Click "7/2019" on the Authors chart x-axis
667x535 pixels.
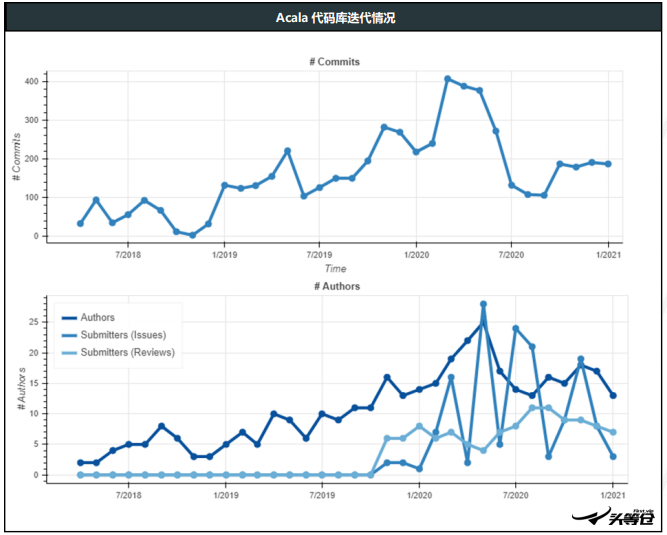click(322, 495)
